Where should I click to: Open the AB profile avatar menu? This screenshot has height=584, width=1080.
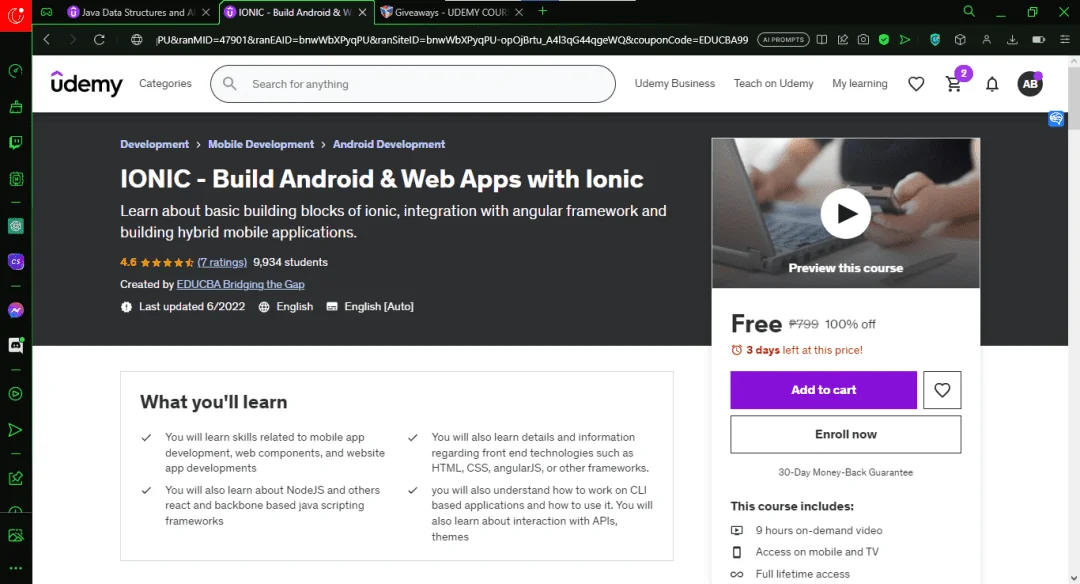(x=1030, y=84)
